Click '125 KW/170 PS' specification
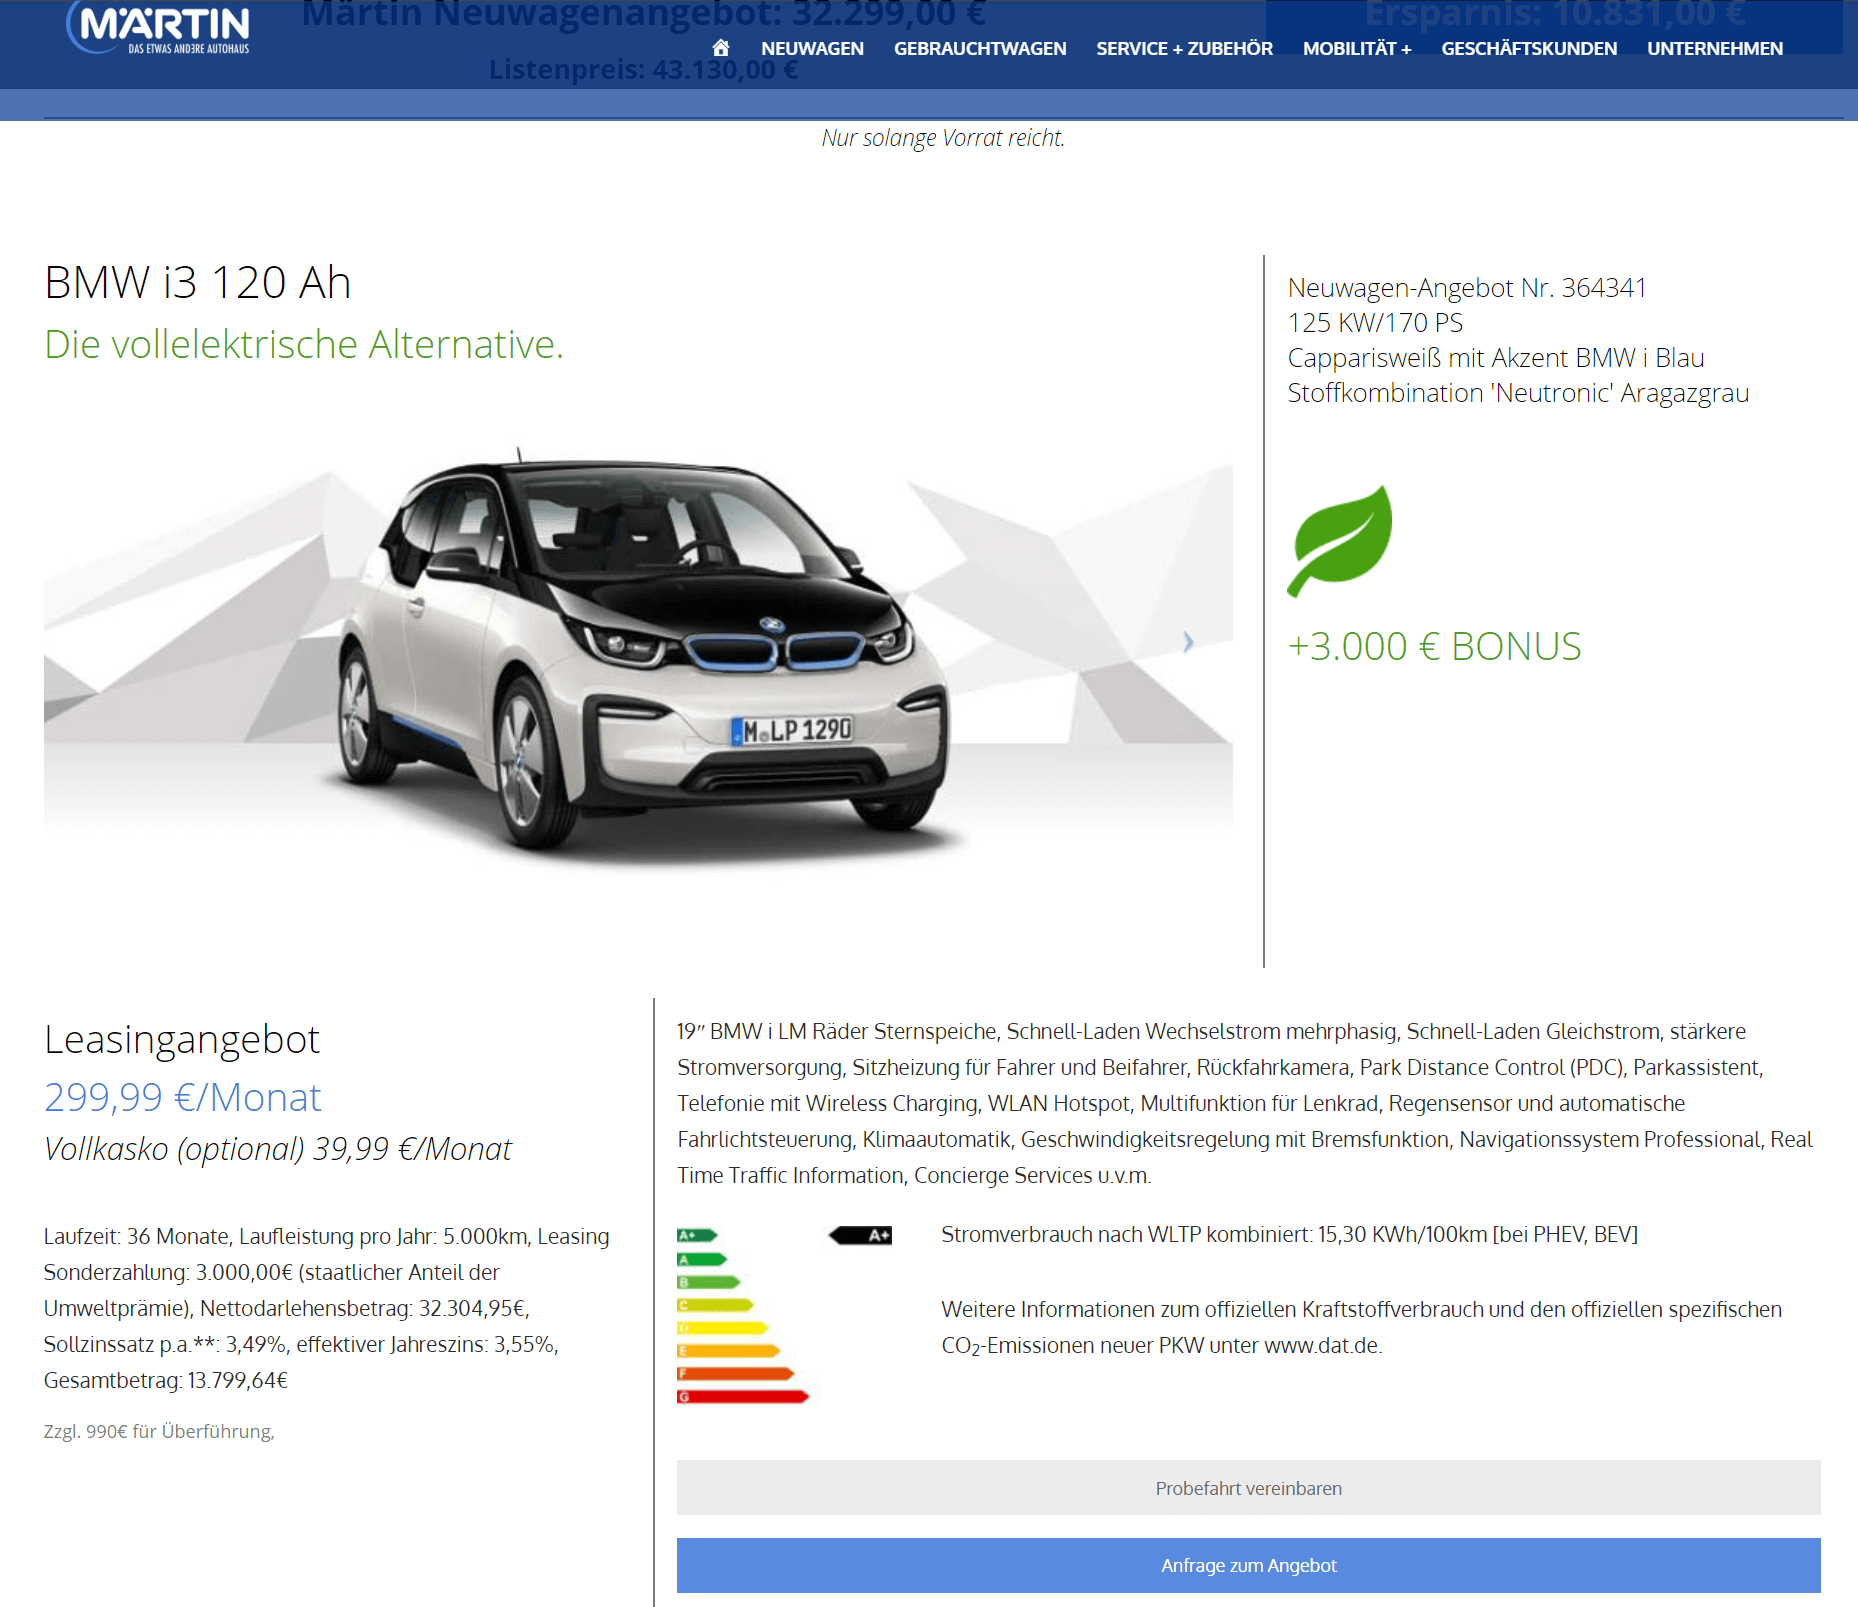This screenshot has width=1858, height=1607. coord(1375,323)
